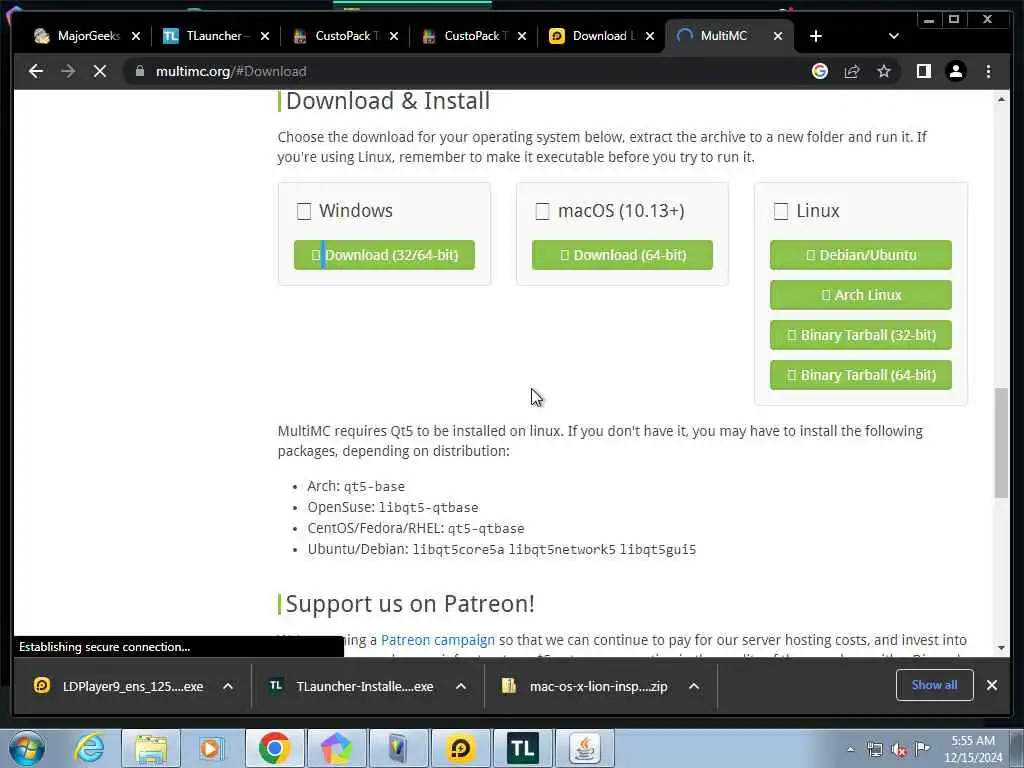Open the tab search dropdown
Viewport: 1024px width, 768px height.
[x=894, y=36]
